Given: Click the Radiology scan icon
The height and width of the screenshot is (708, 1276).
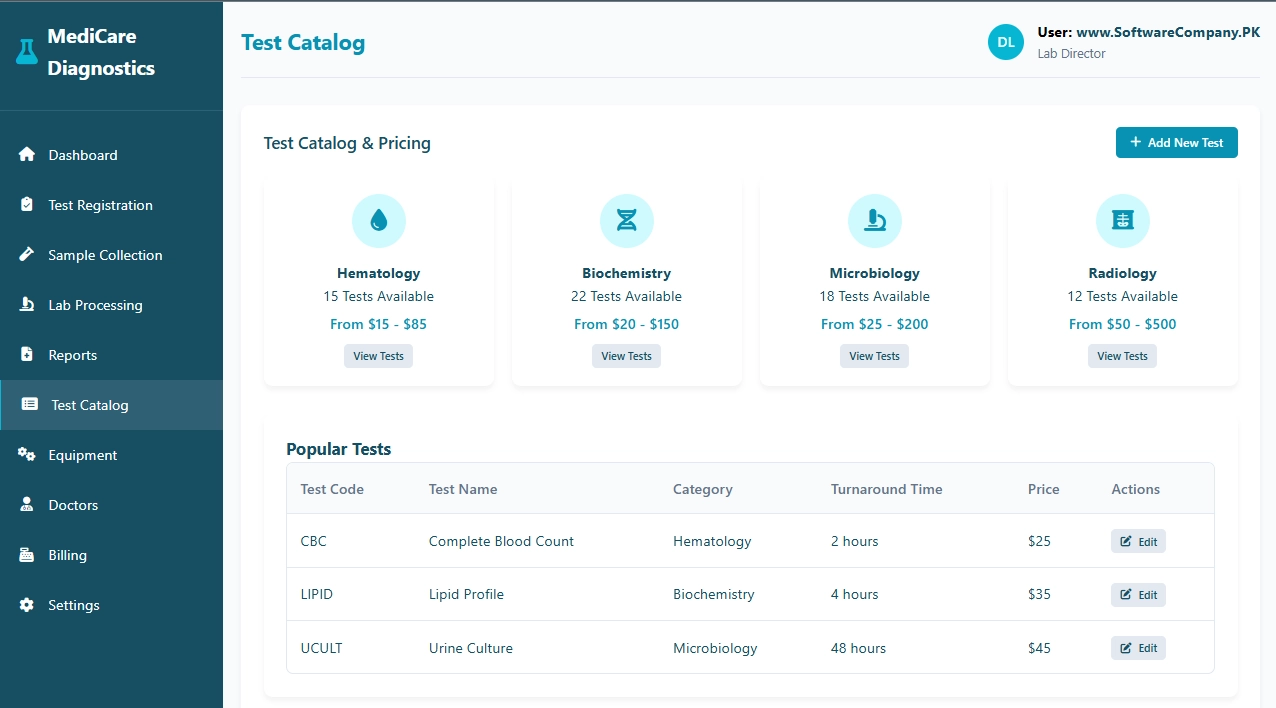Looking at the screenshot, I should point(1122,220).
